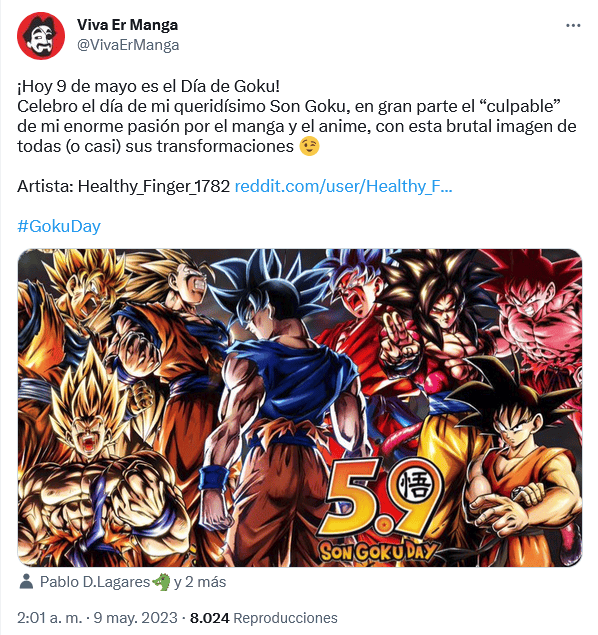Click the Artista: Healthy_Finger_1782 text
The image size is (598, 635).
123,186
